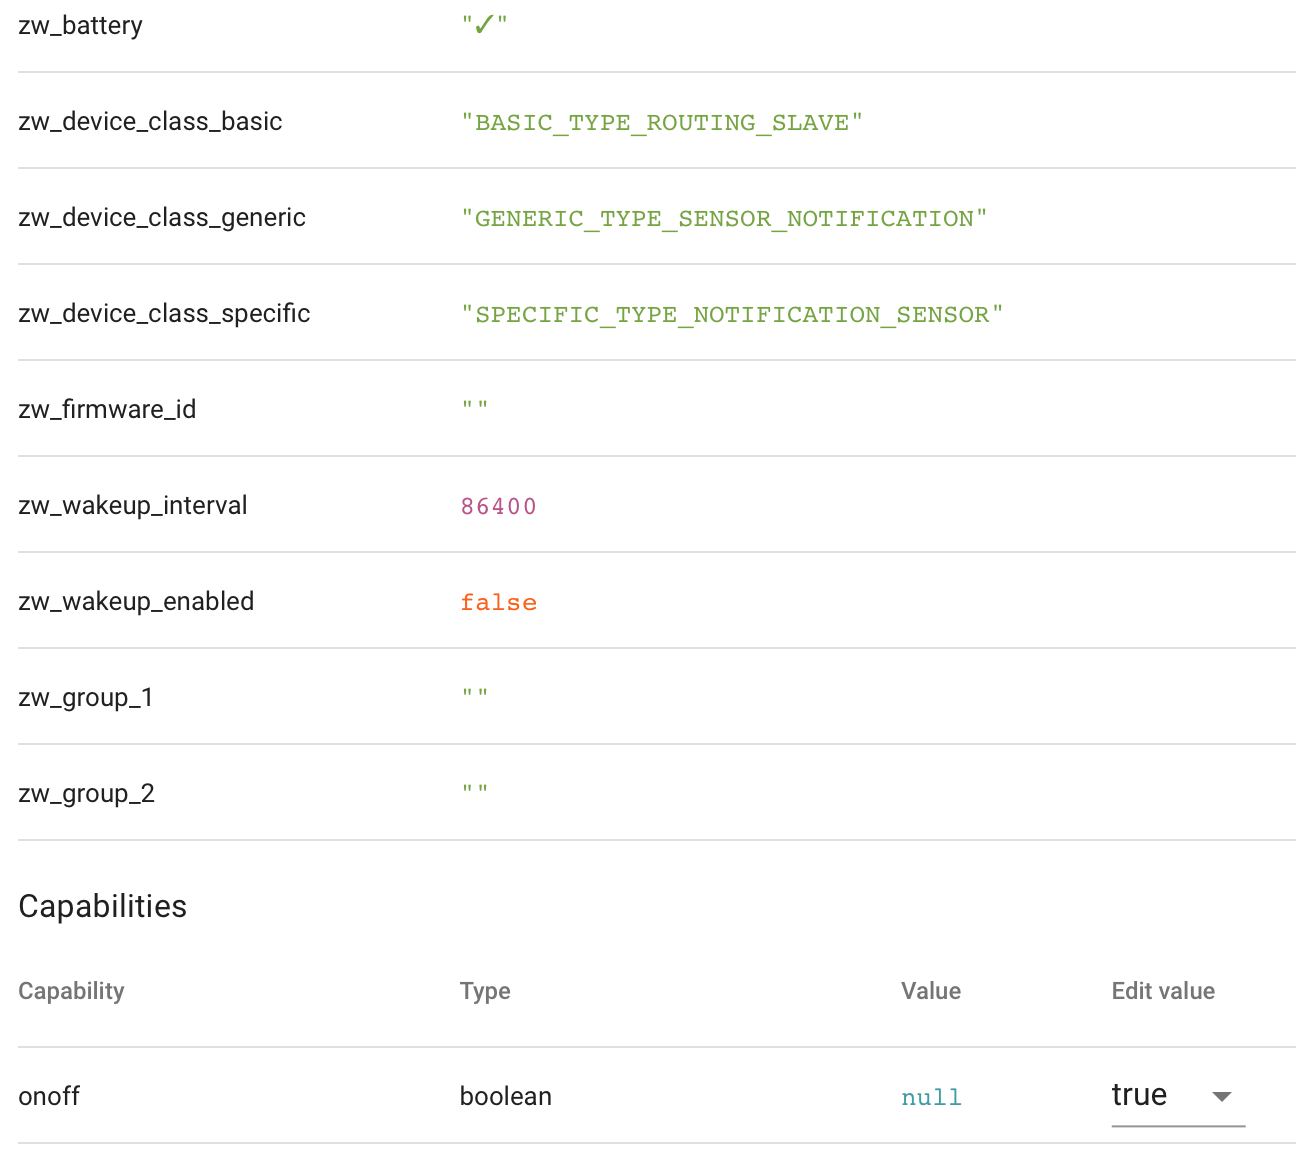Click the Edit value column header
Image resolution: width=1296 pixels, height=1170 pixels.
(x=1163, y=991)
